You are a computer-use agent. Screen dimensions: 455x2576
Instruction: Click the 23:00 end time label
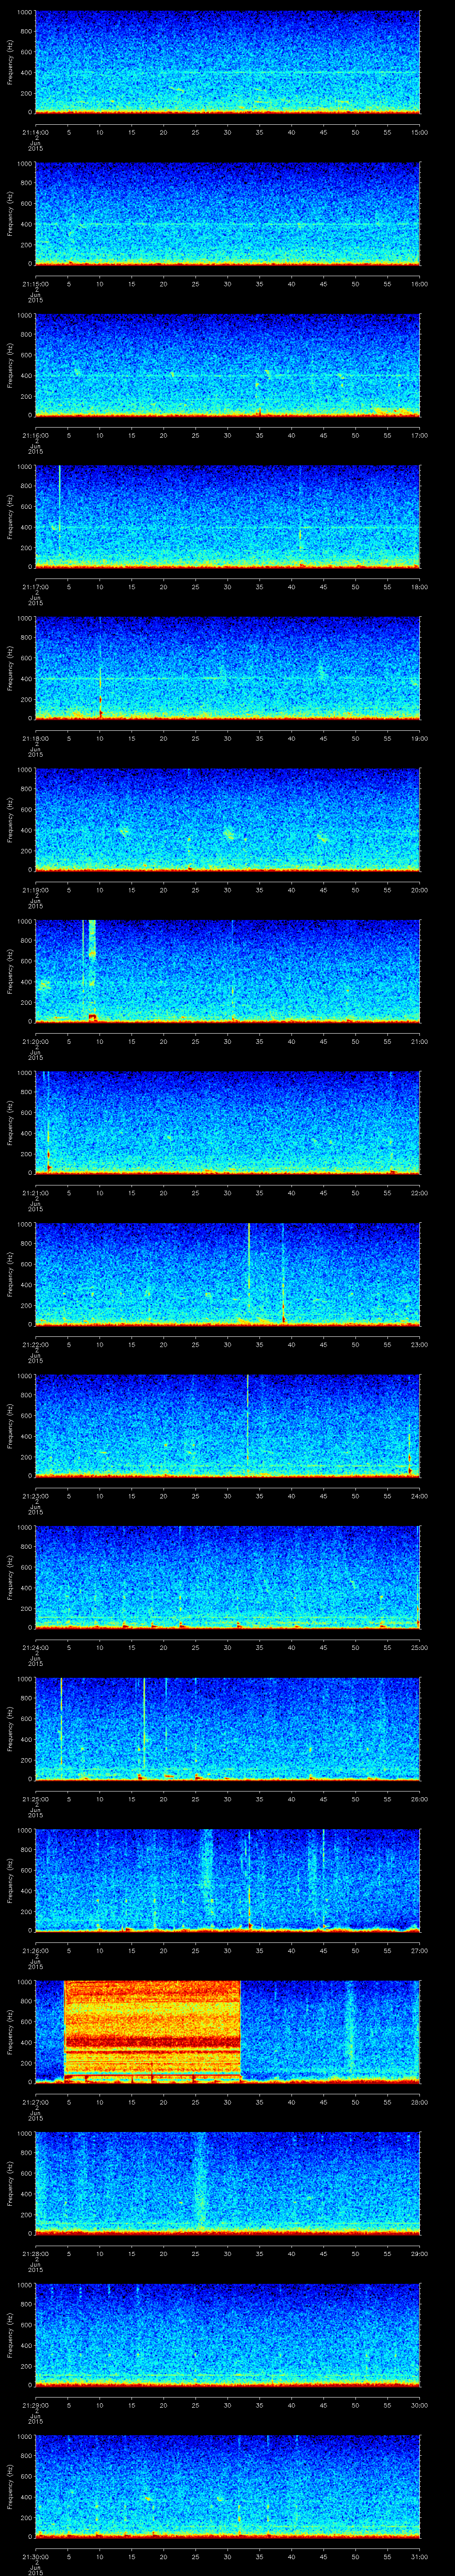pos(419,1344)
